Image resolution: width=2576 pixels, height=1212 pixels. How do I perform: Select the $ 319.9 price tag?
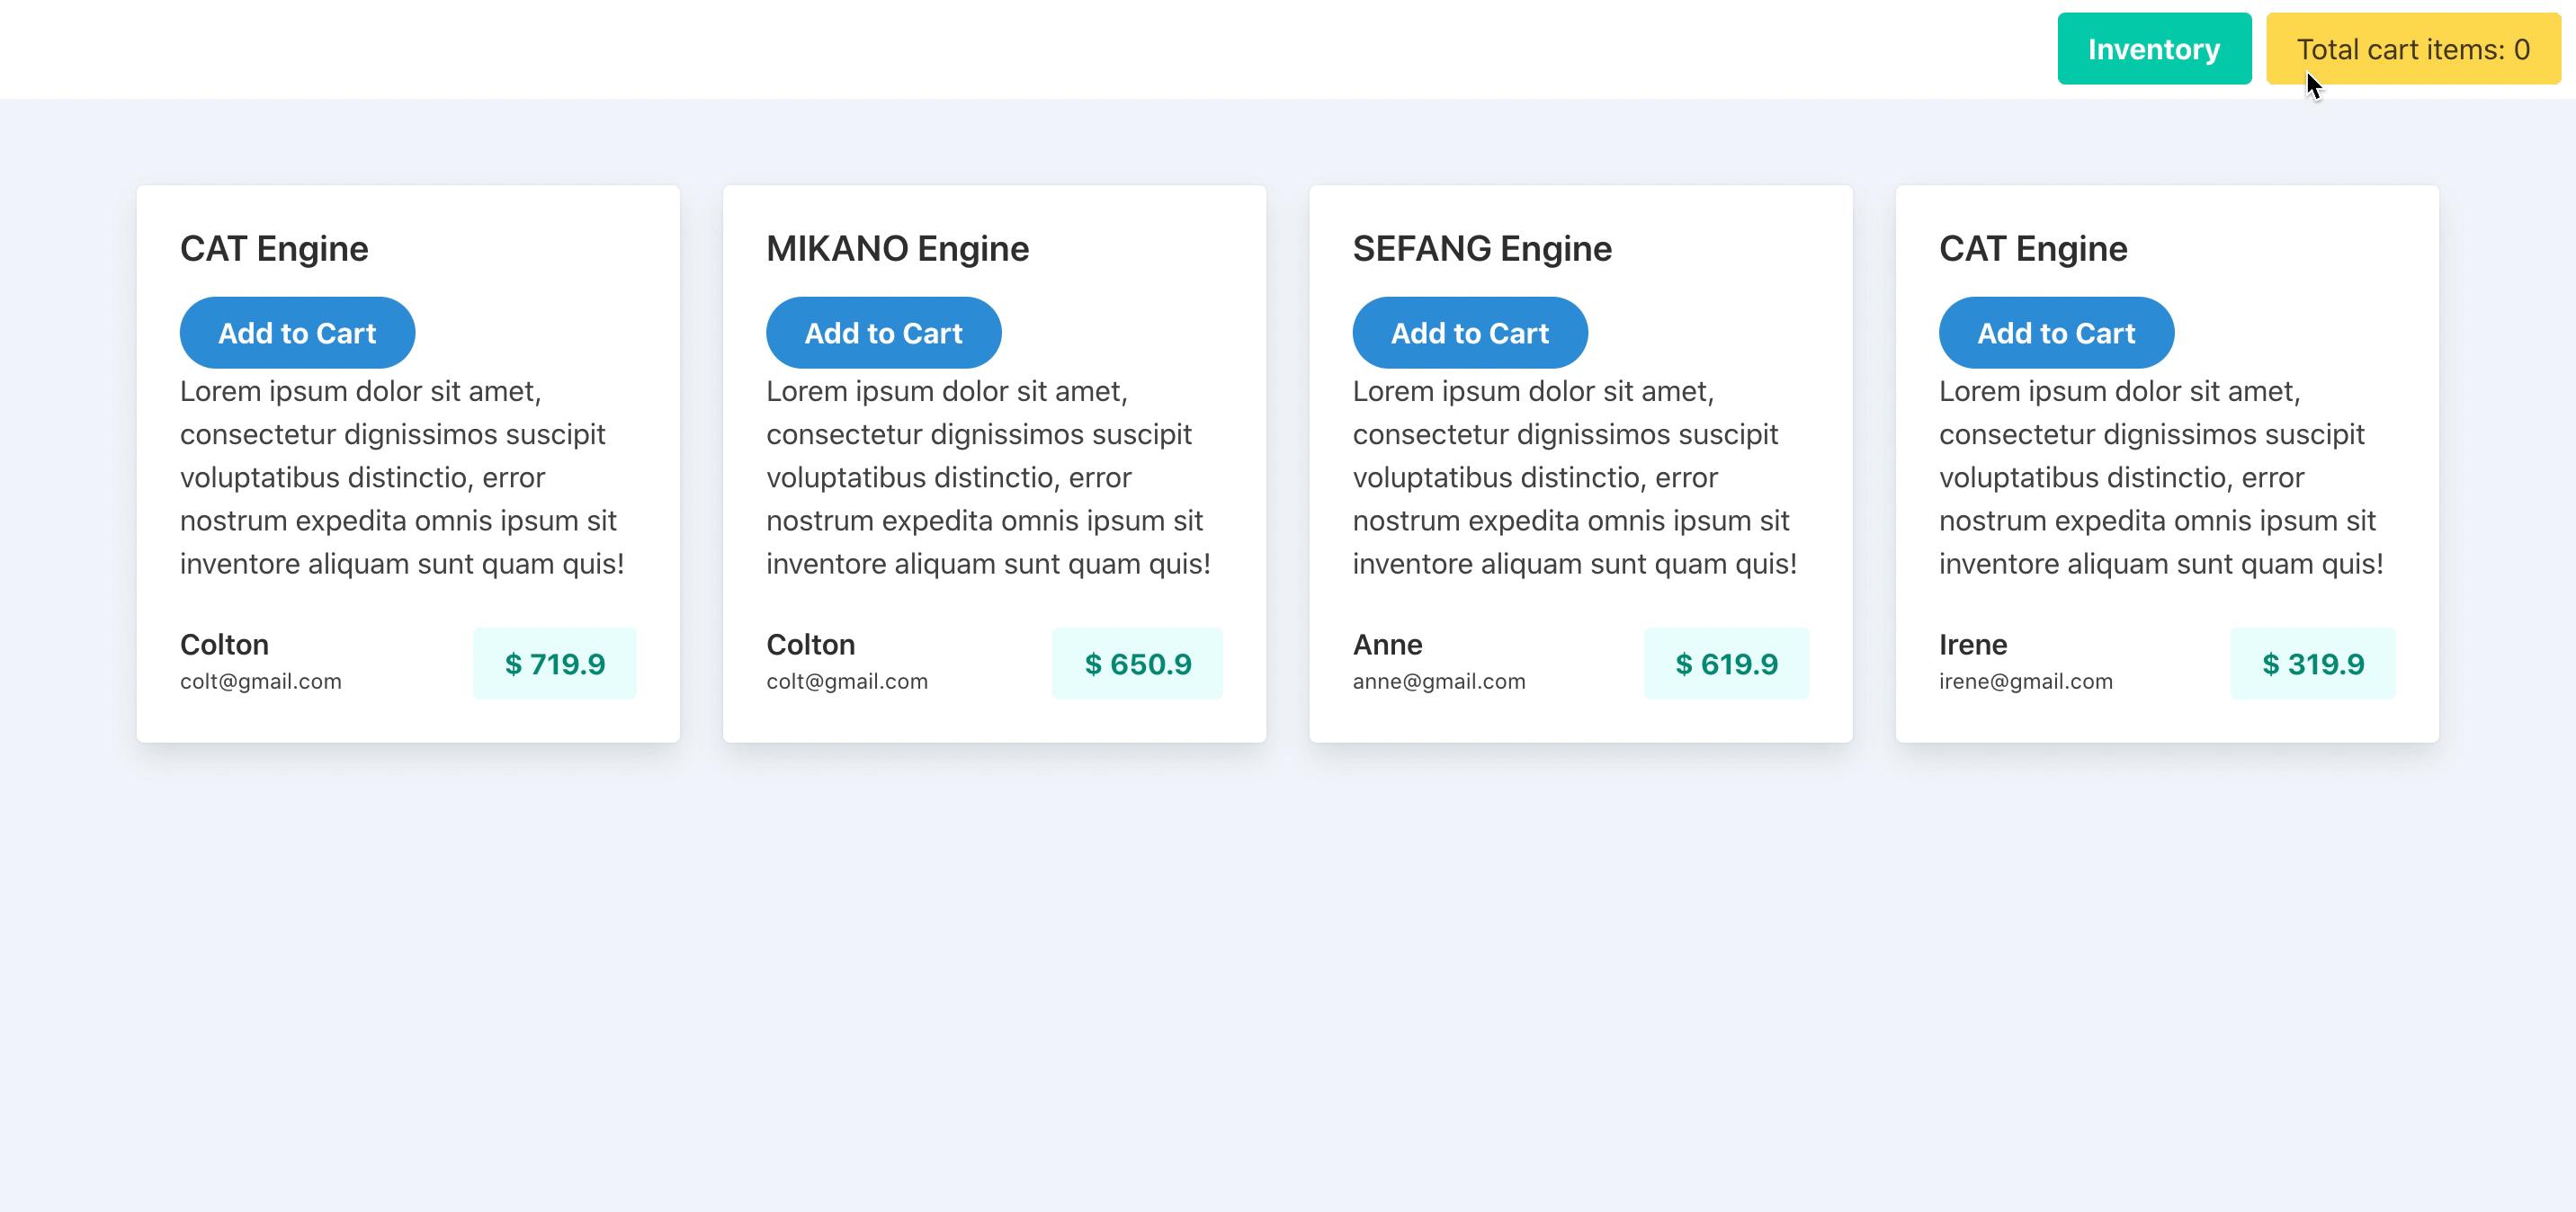(2313, 664)
